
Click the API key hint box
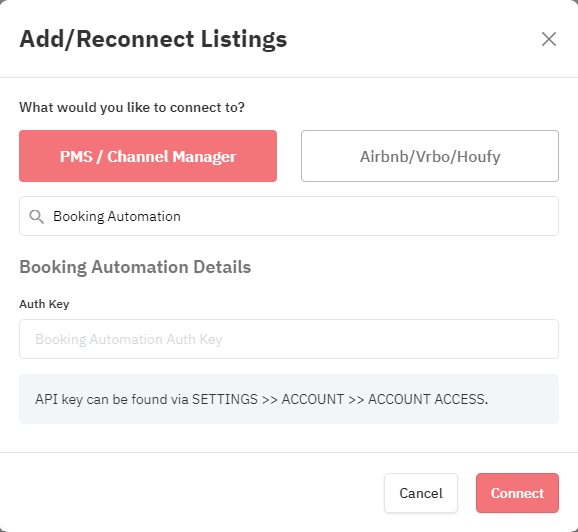pos(289,399)
